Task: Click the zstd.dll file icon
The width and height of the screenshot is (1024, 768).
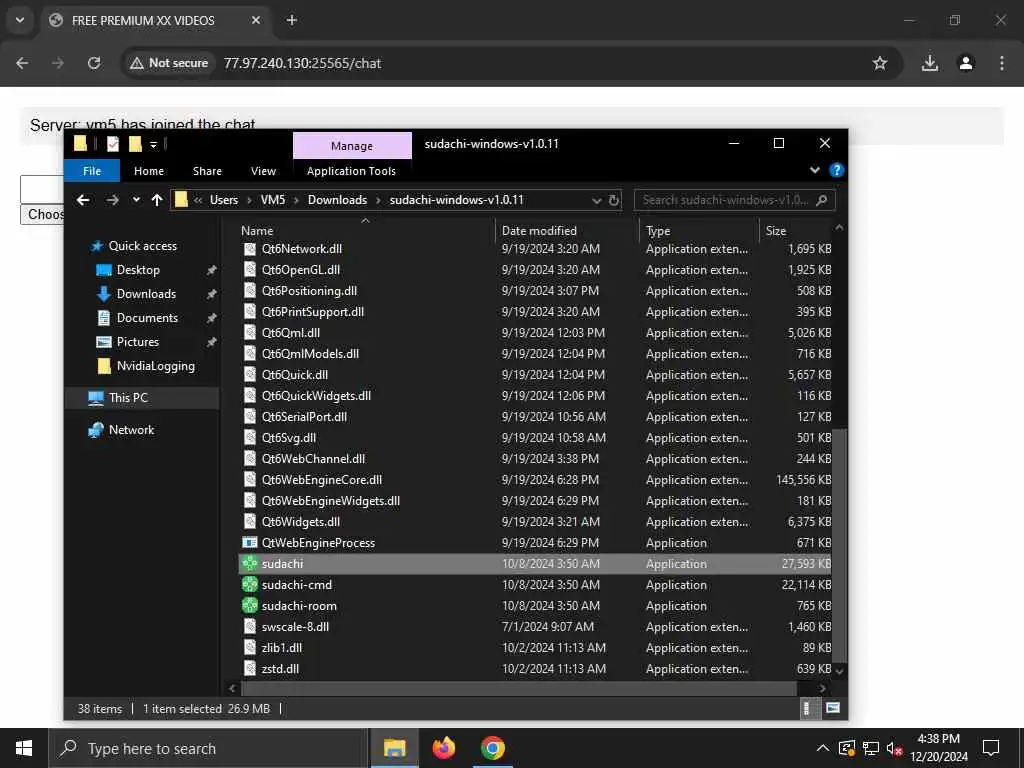Action: point(249,668)
